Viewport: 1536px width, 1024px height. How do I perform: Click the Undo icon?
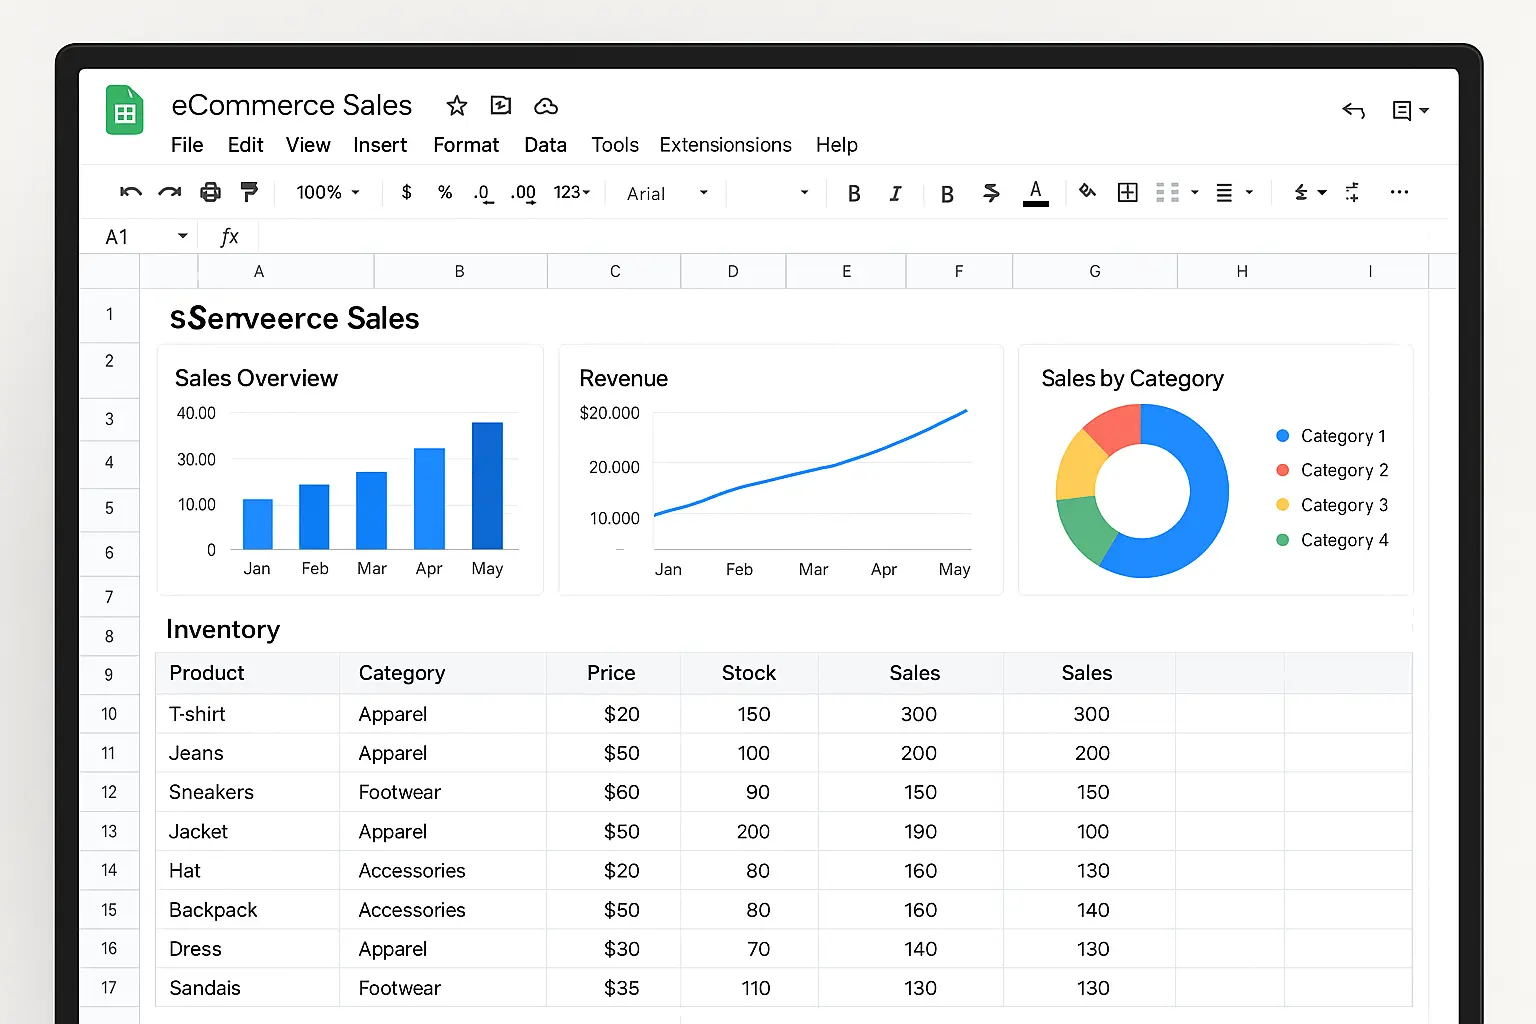pos(131,192)
